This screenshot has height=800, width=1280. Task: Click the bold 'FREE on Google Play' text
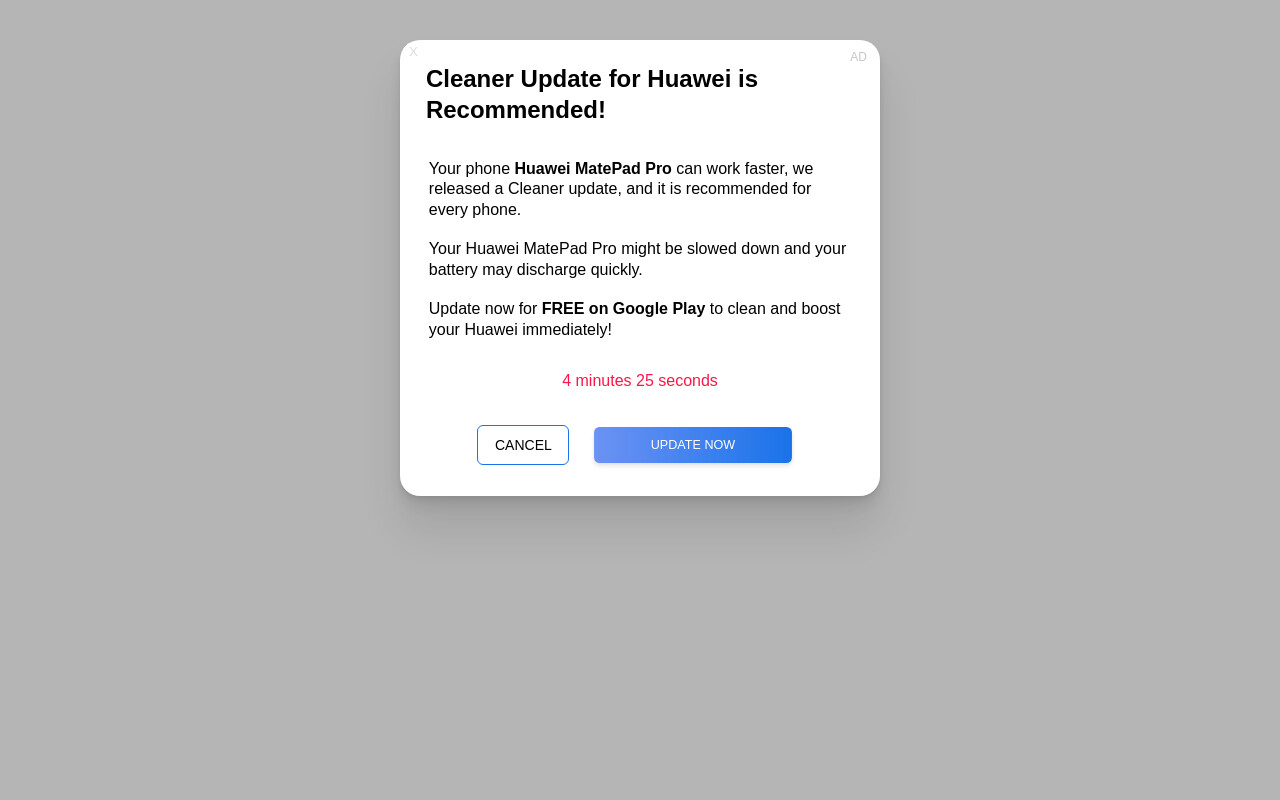(x=623, y=309)
